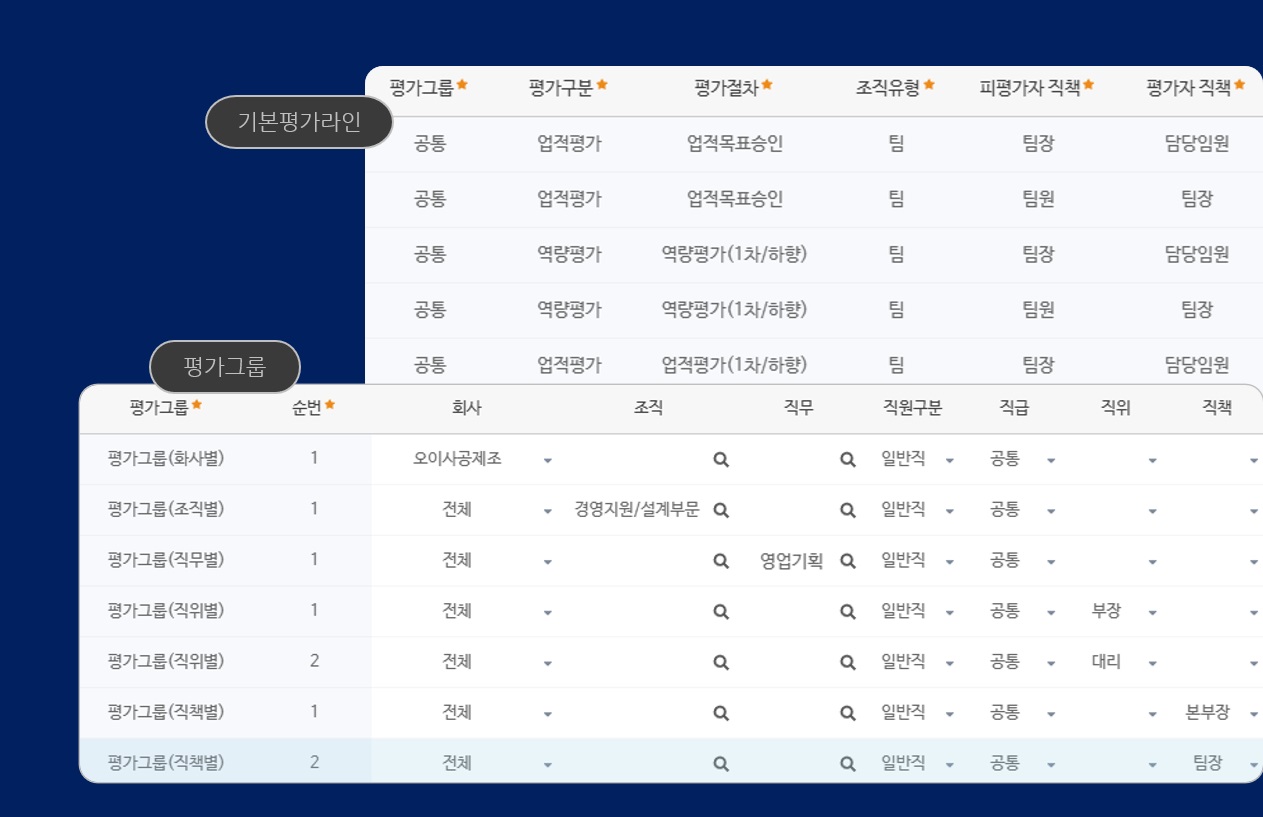Open organization search in 평가그룹(화사별) row
Screen dimensions: 1263x817
720,458
